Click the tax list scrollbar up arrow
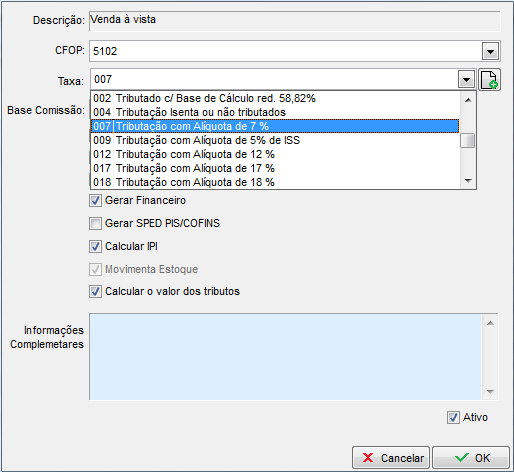This screenshot has height=472, width=514. pyautogui.click(x=468, y=100)
